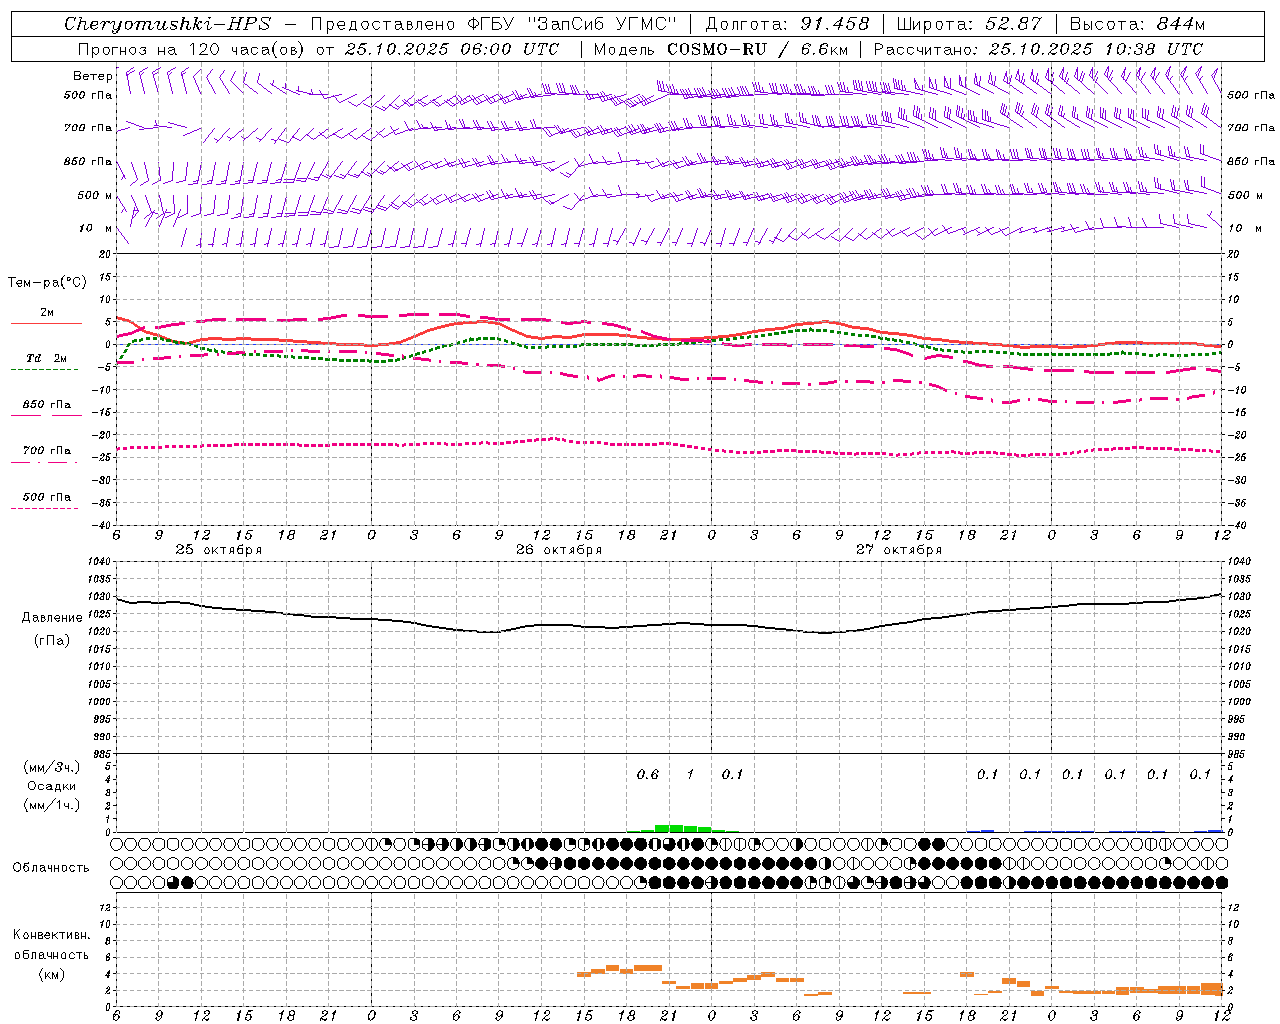This screenshot has width=1280, height=1024.
Task: Click the 700 гПа temperature legend entry
Action: [47, 451]
